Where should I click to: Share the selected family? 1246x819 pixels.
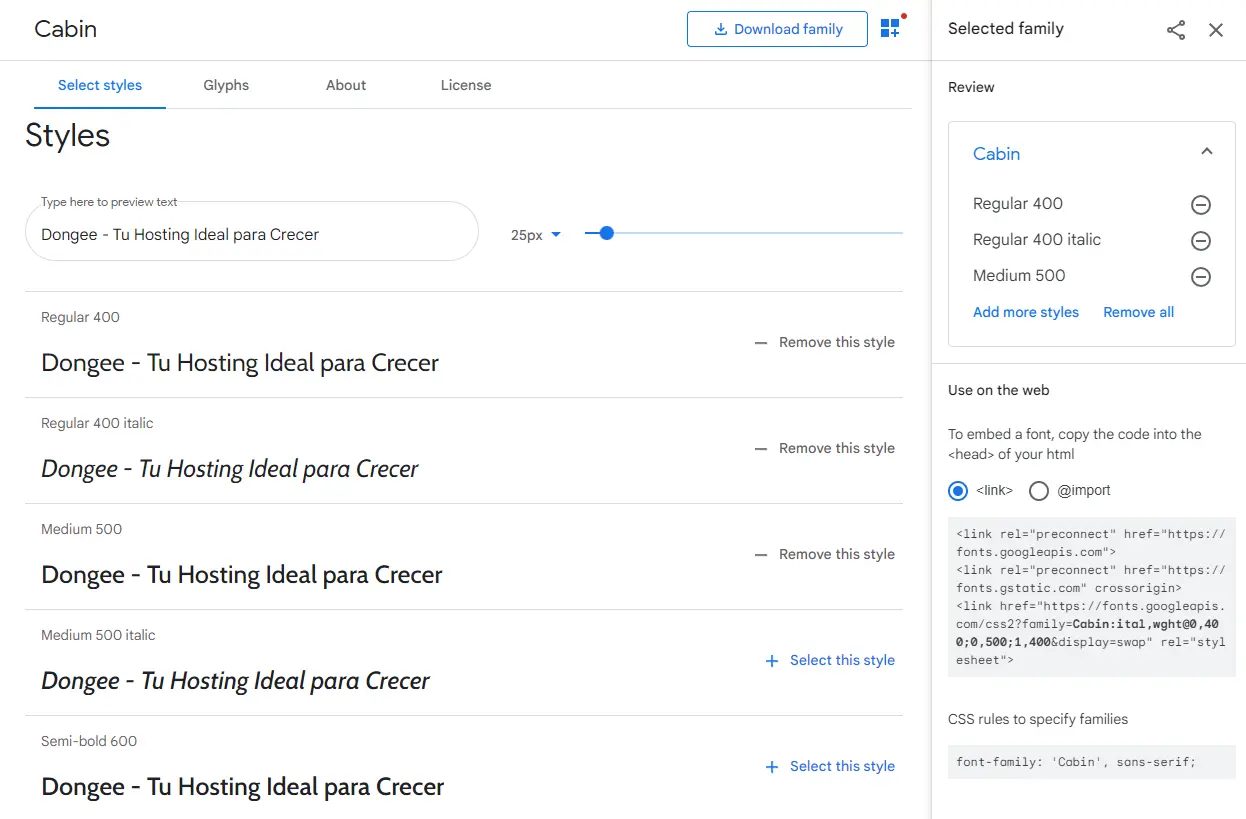point(1176,30)
